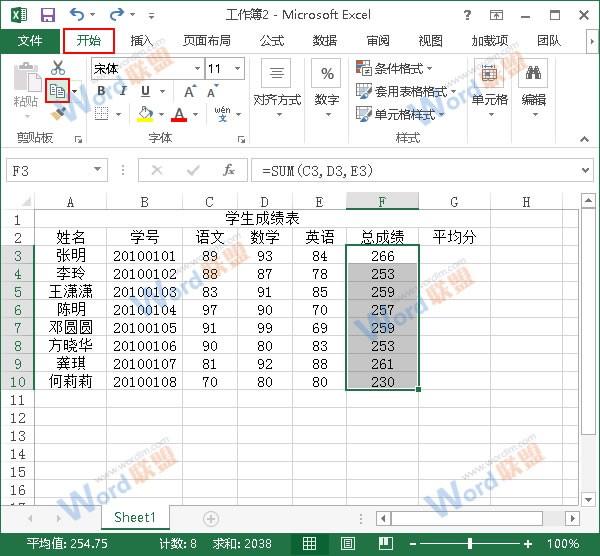600x556 pixels.
Task: Switch to the 数据 (Data) tab
Action: pyautogui.click(x=325, y=41)
